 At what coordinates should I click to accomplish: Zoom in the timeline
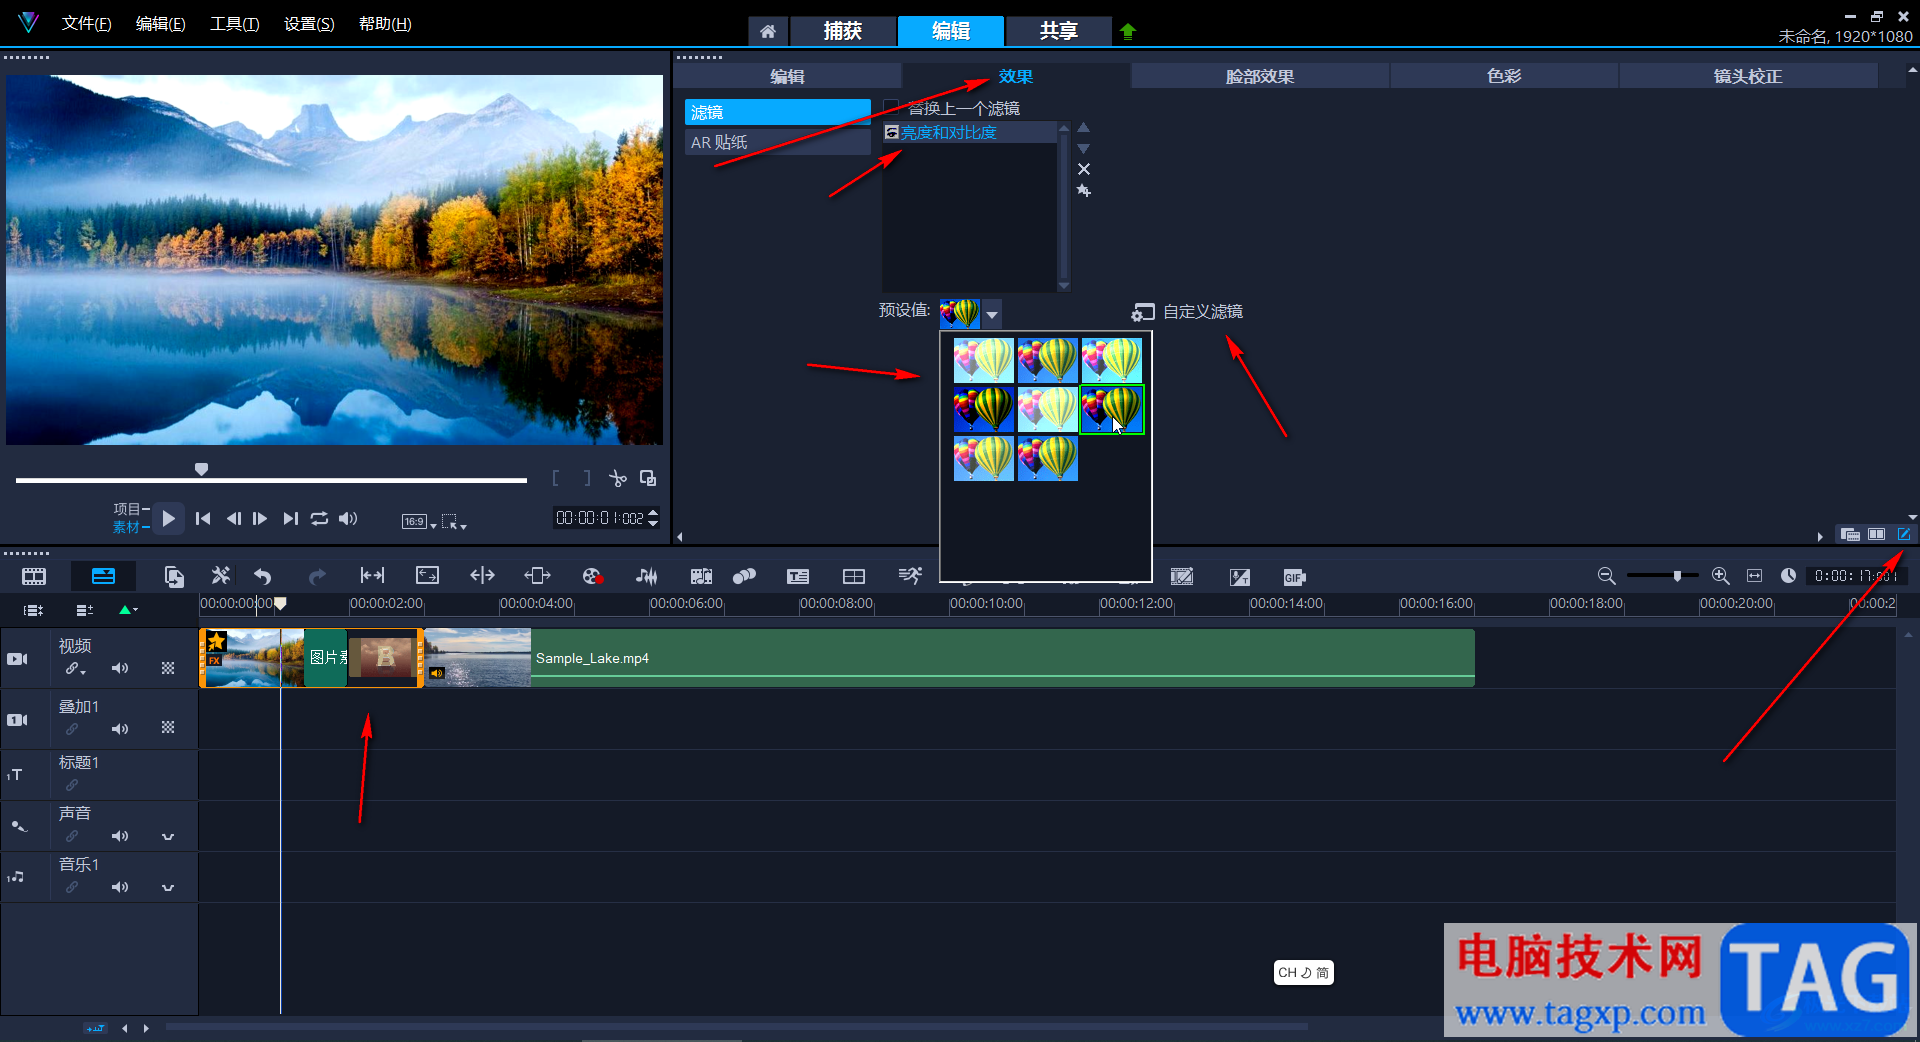click(1720, 576)
